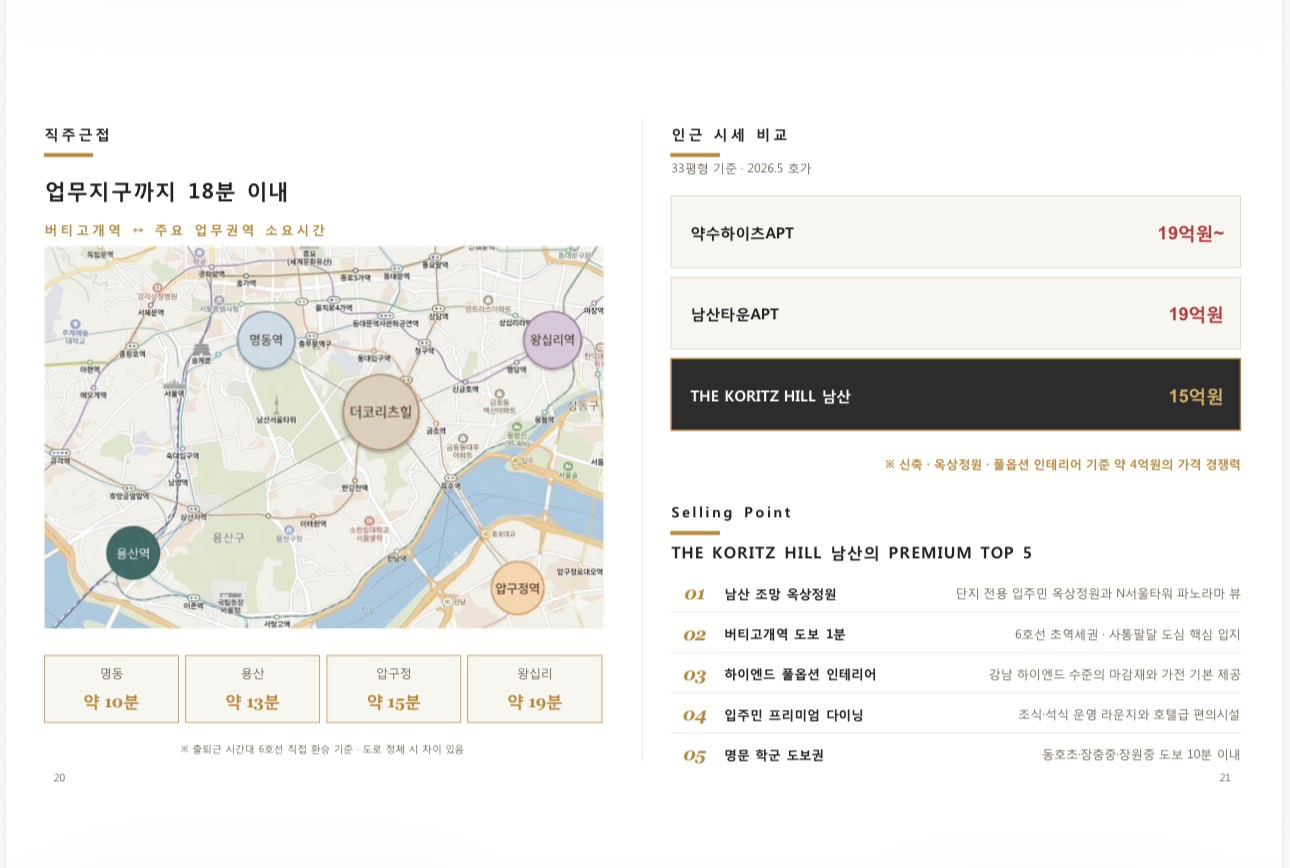1290x868 pixels.
Task: Select the 왕십리 약 19분 box
Action: (x=535, y=689)
